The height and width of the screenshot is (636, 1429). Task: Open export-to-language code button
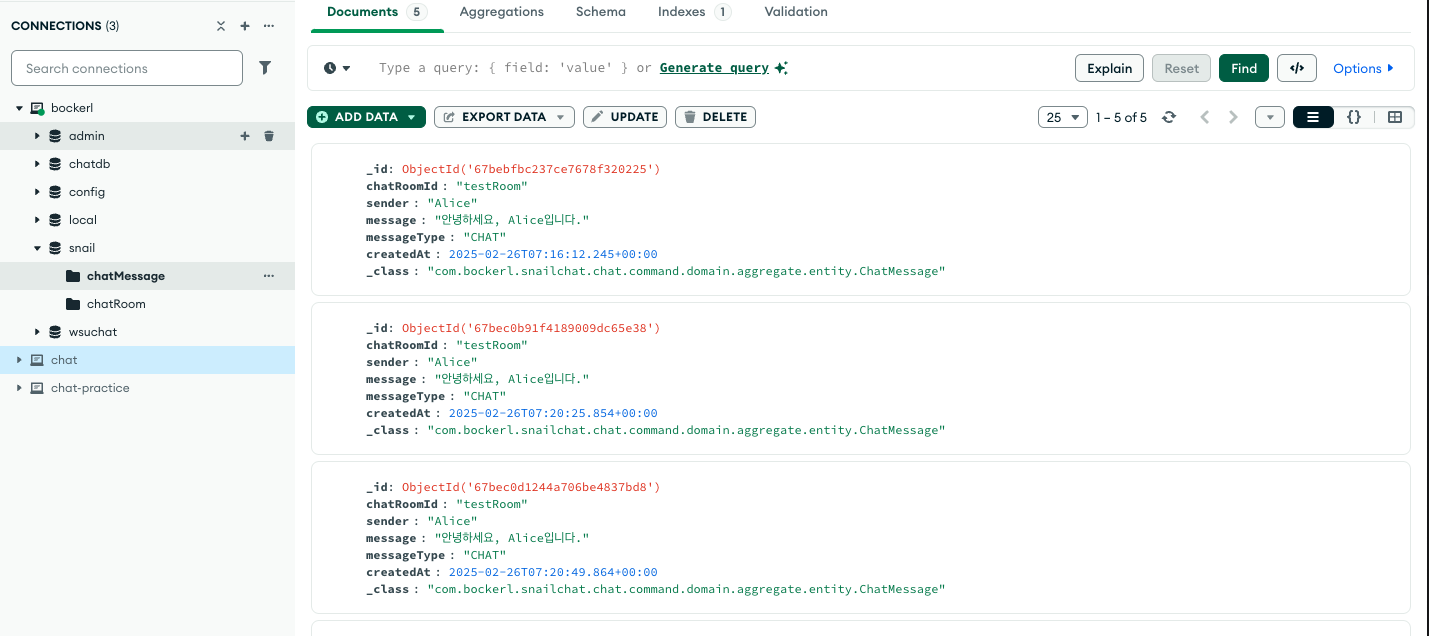coord(1297,68)
